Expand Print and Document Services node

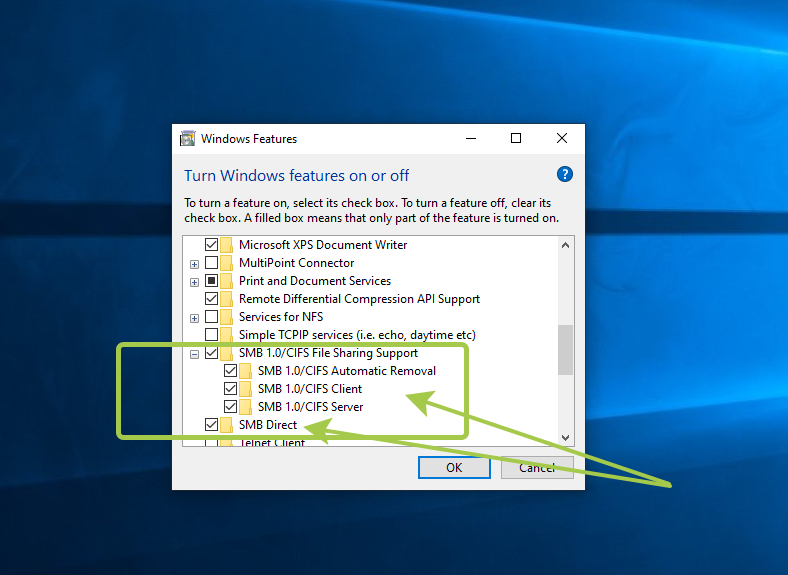coord(194,282)
